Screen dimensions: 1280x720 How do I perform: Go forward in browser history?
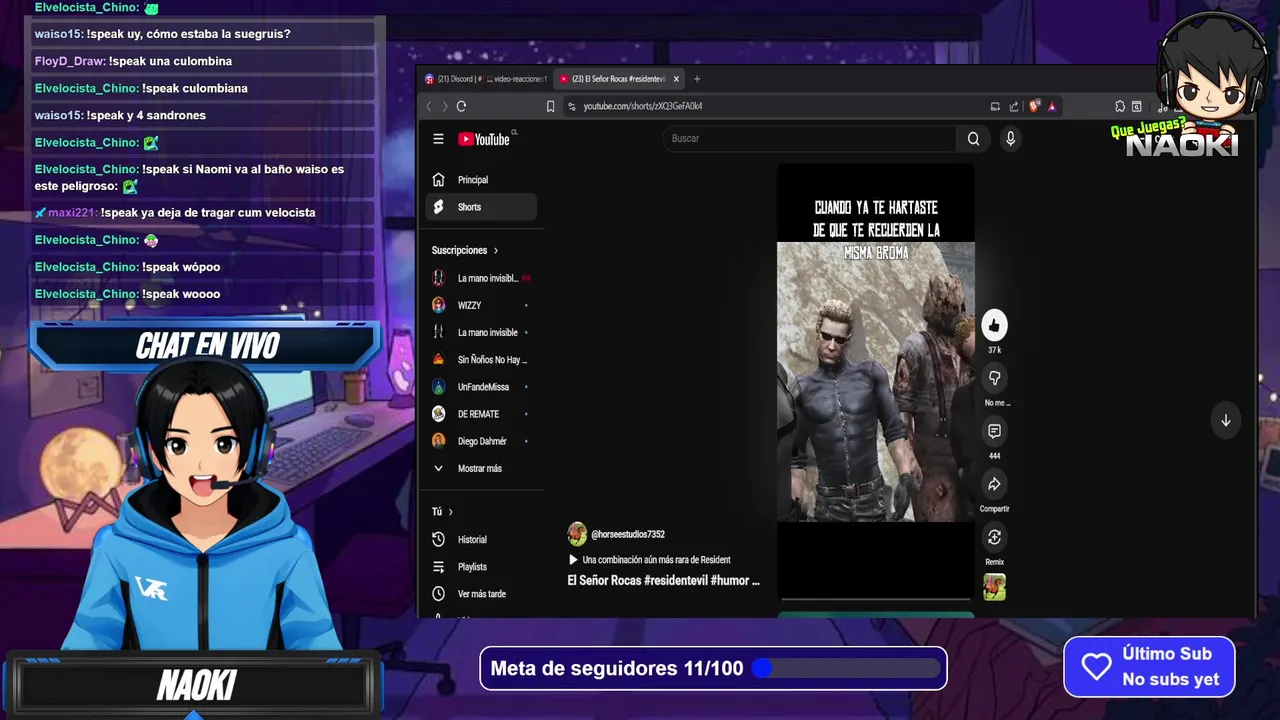444,106
